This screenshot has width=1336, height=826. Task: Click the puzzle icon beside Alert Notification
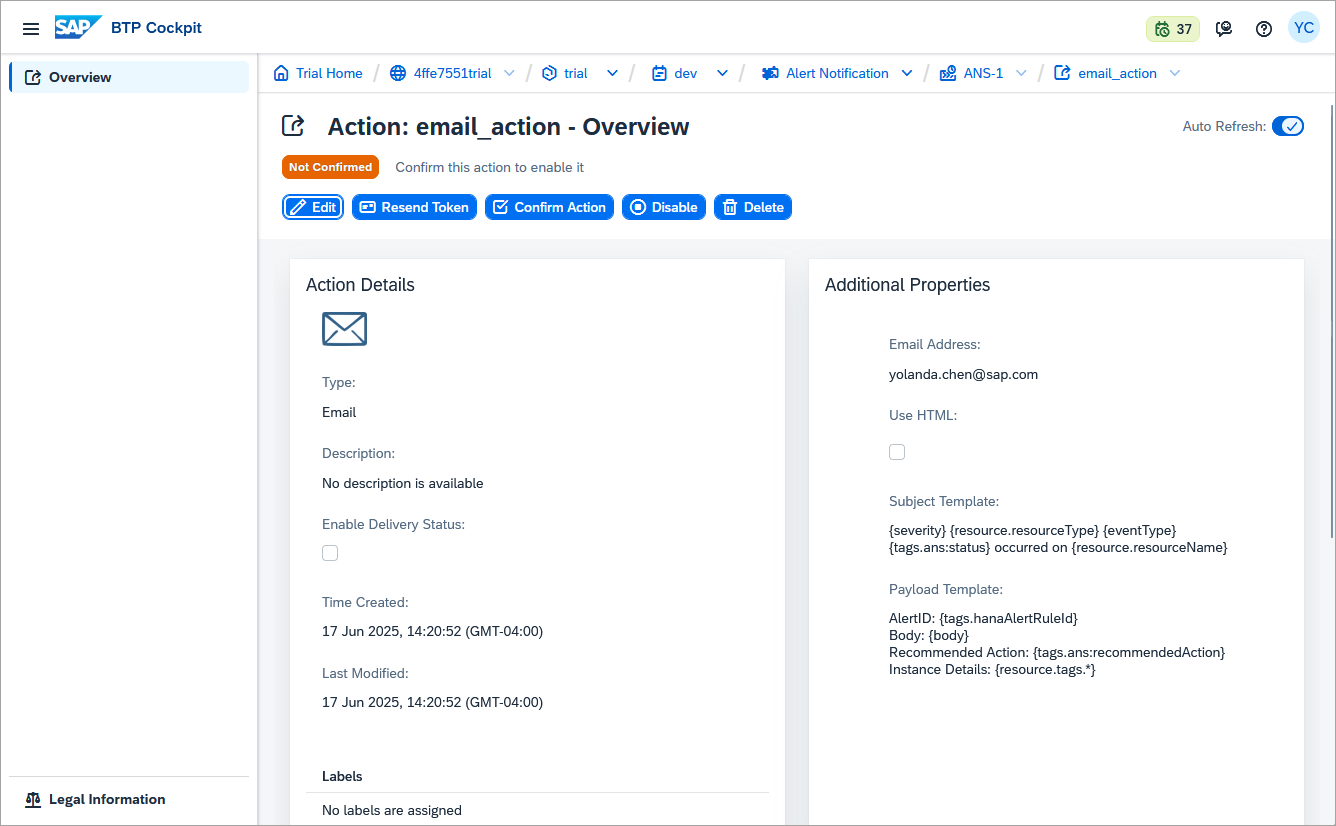770,73
